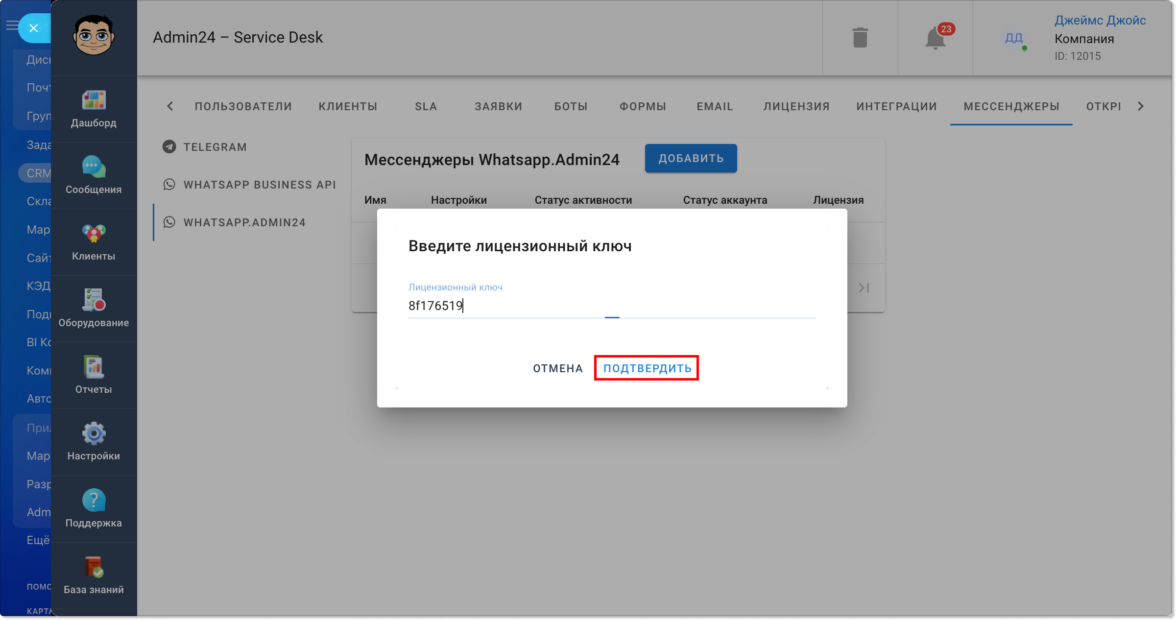Click the Настройки column header
The height and width of the screenshot is (620, 1176).
click(458, 200)
